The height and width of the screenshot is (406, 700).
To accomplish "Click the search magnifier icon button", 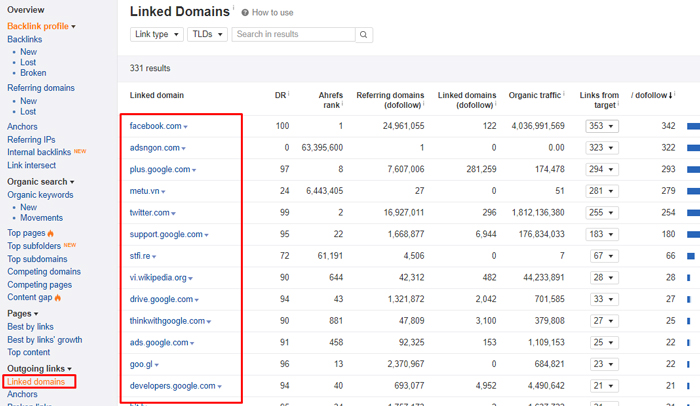I will click(364, 34).
